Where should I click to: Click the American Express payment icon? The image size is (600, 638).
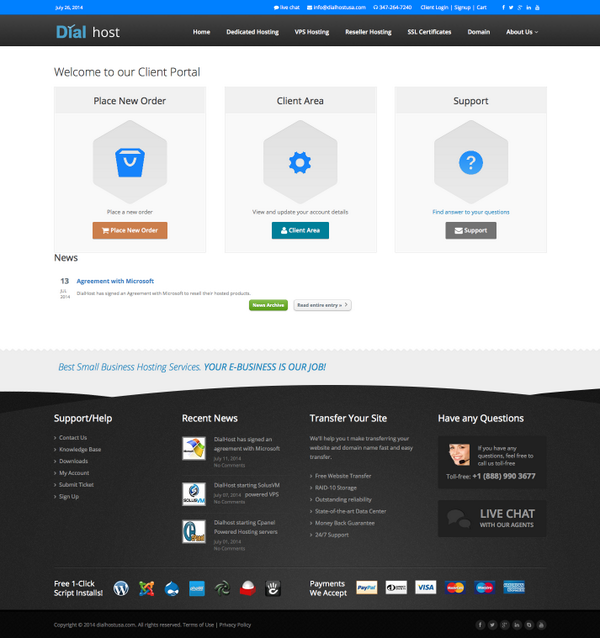pyautogui.click(x=514, y=588)
